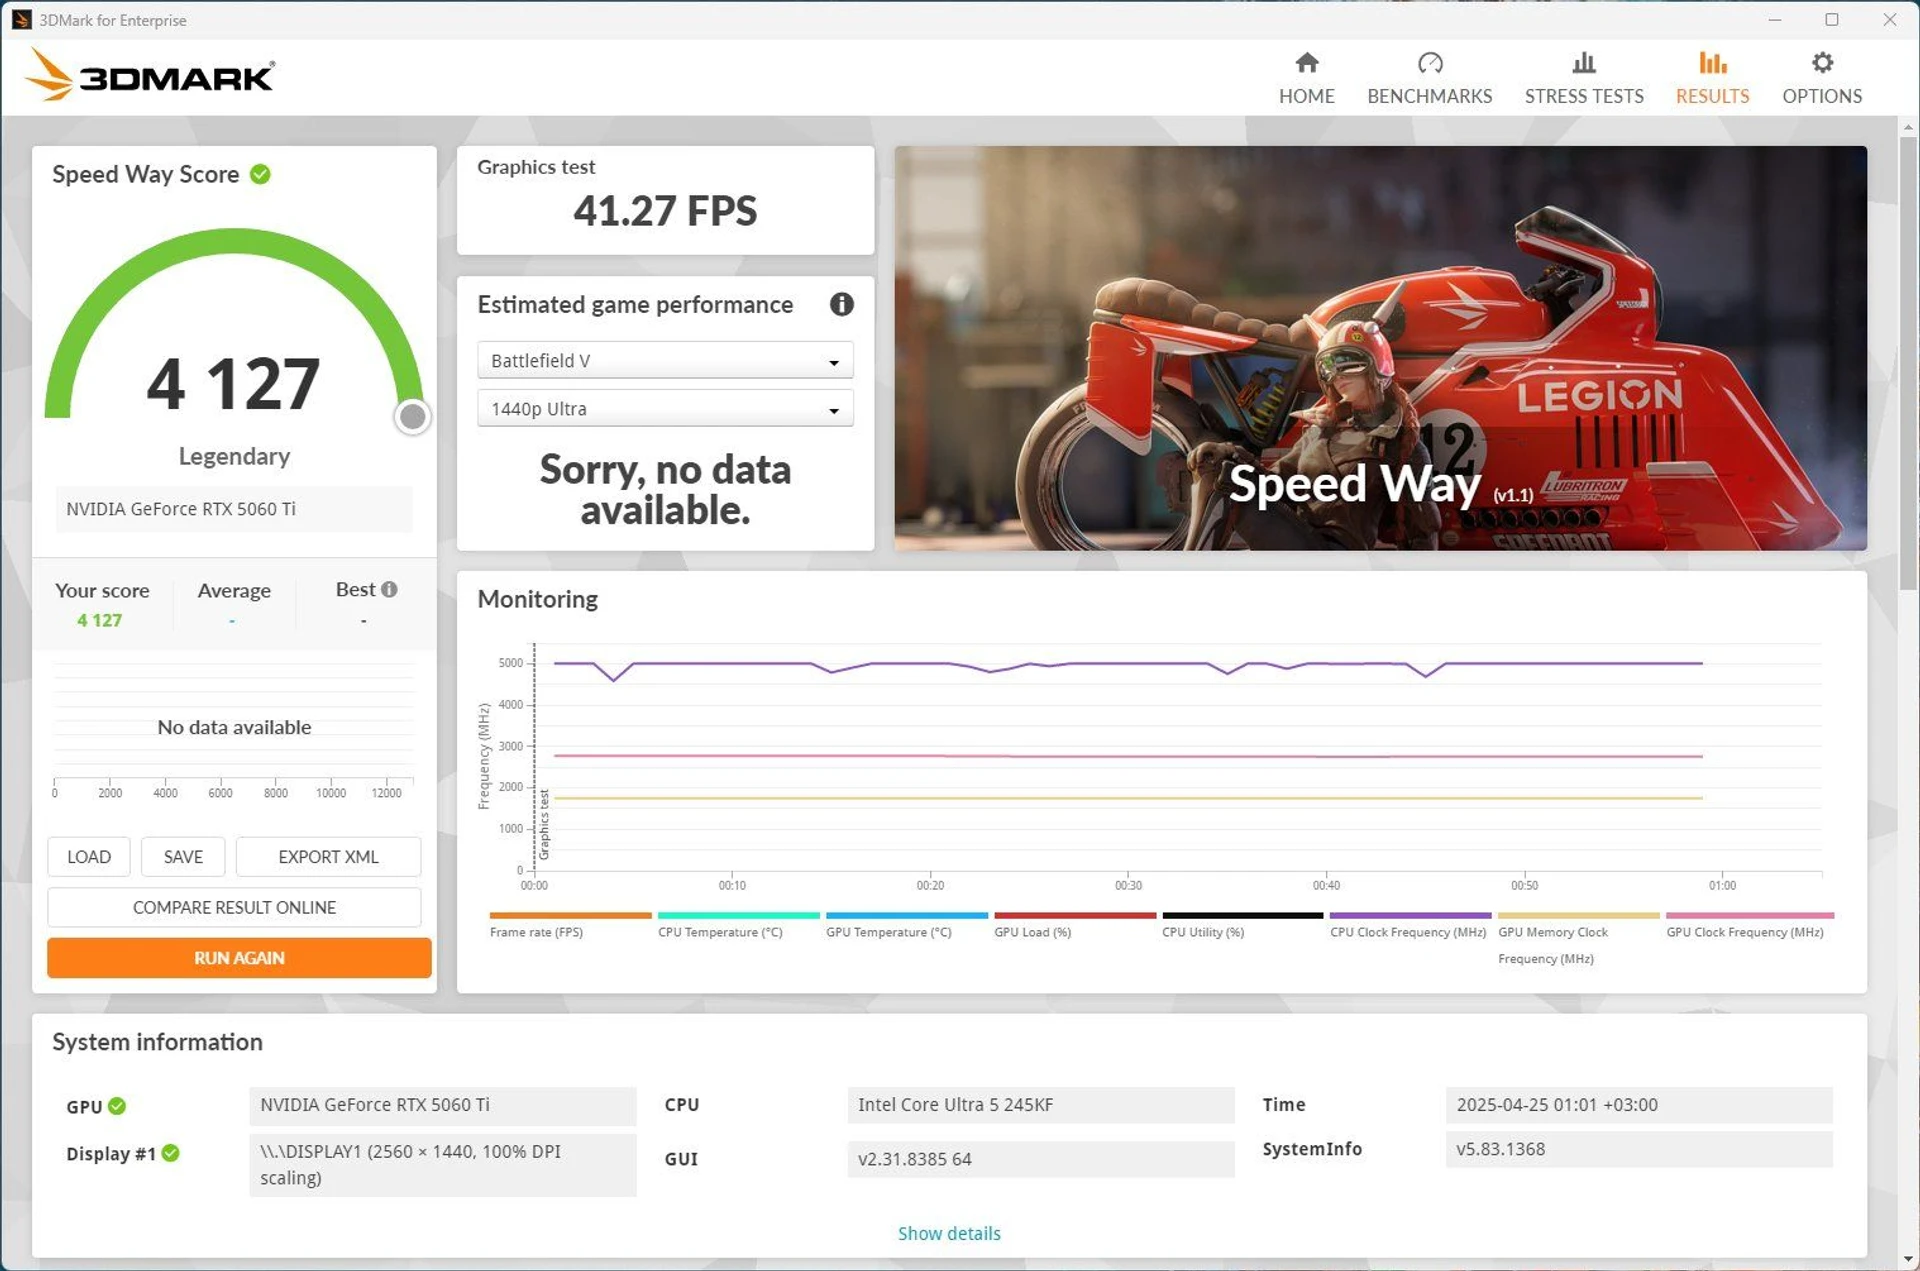
Task: Open the STRESS TESTS tab
Action: point(1583,79)
